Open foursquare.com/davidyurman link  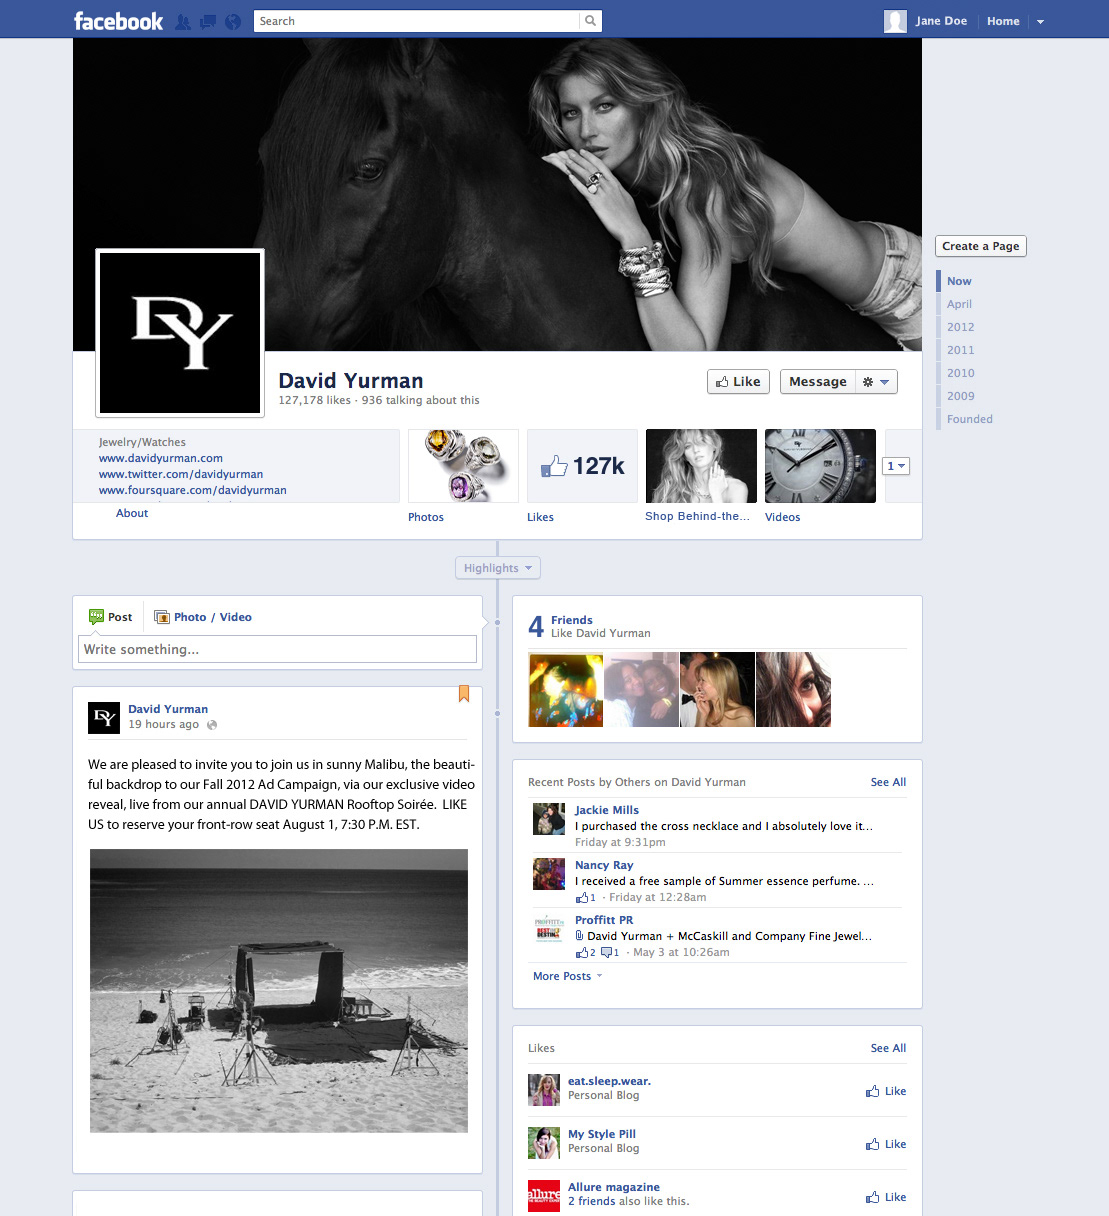[x=192, y=490]
